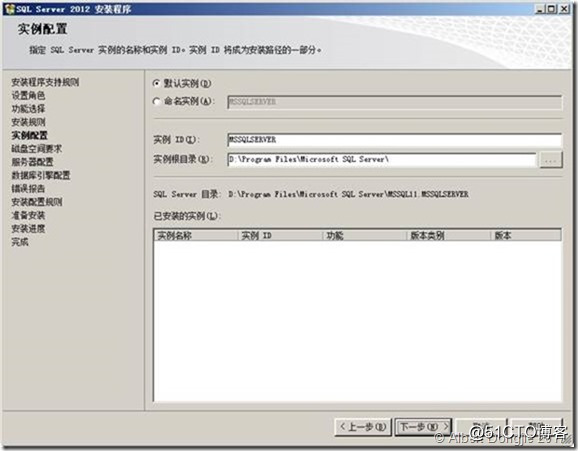Click the 下一步 next button
578x451 pixels.
(424, 427)
